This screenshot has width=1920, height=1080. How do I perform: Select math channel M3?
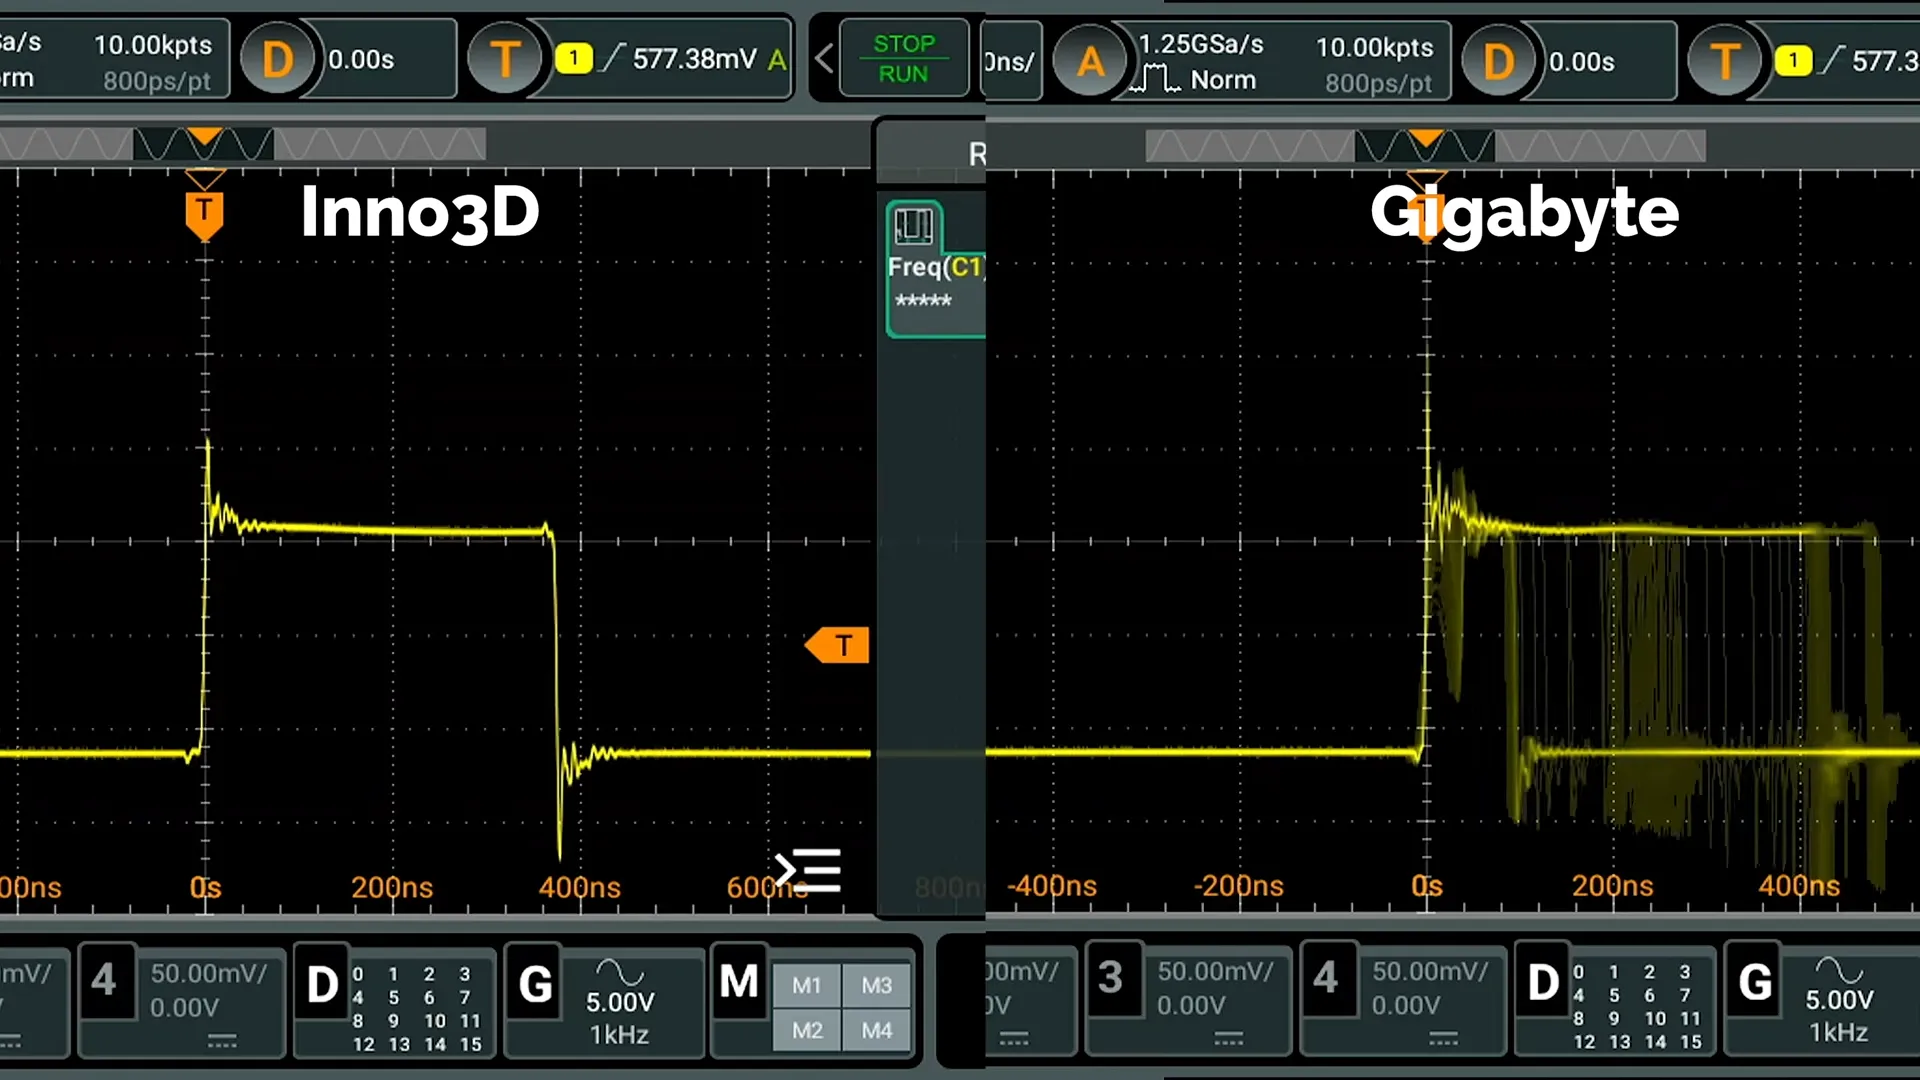tap(877, 986)
